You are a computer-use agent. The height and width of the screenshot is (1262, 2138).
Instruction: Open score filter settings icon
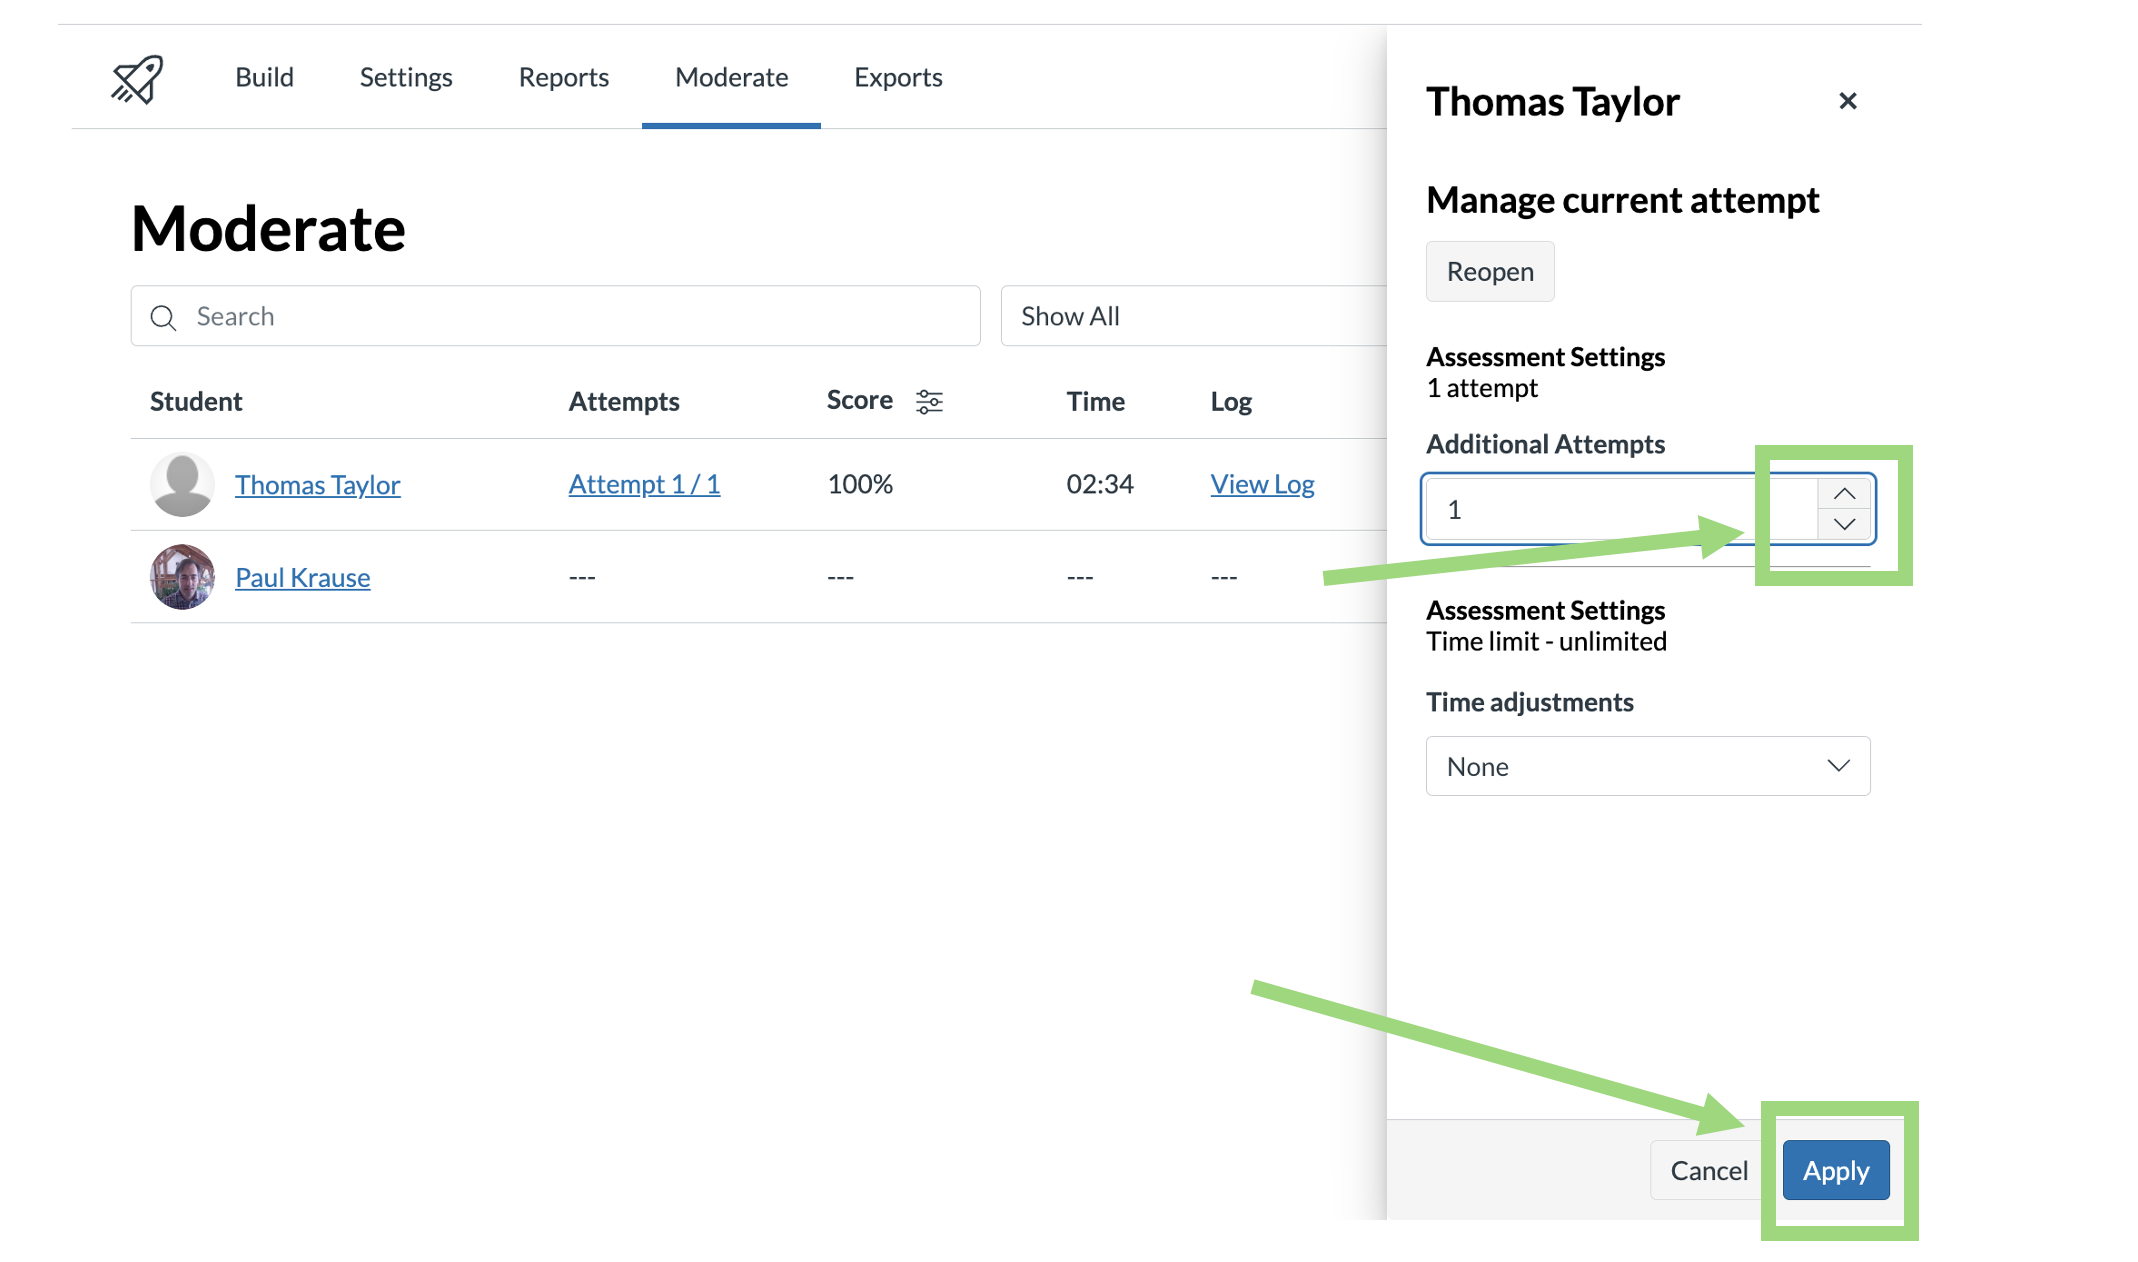pos(929,402)
